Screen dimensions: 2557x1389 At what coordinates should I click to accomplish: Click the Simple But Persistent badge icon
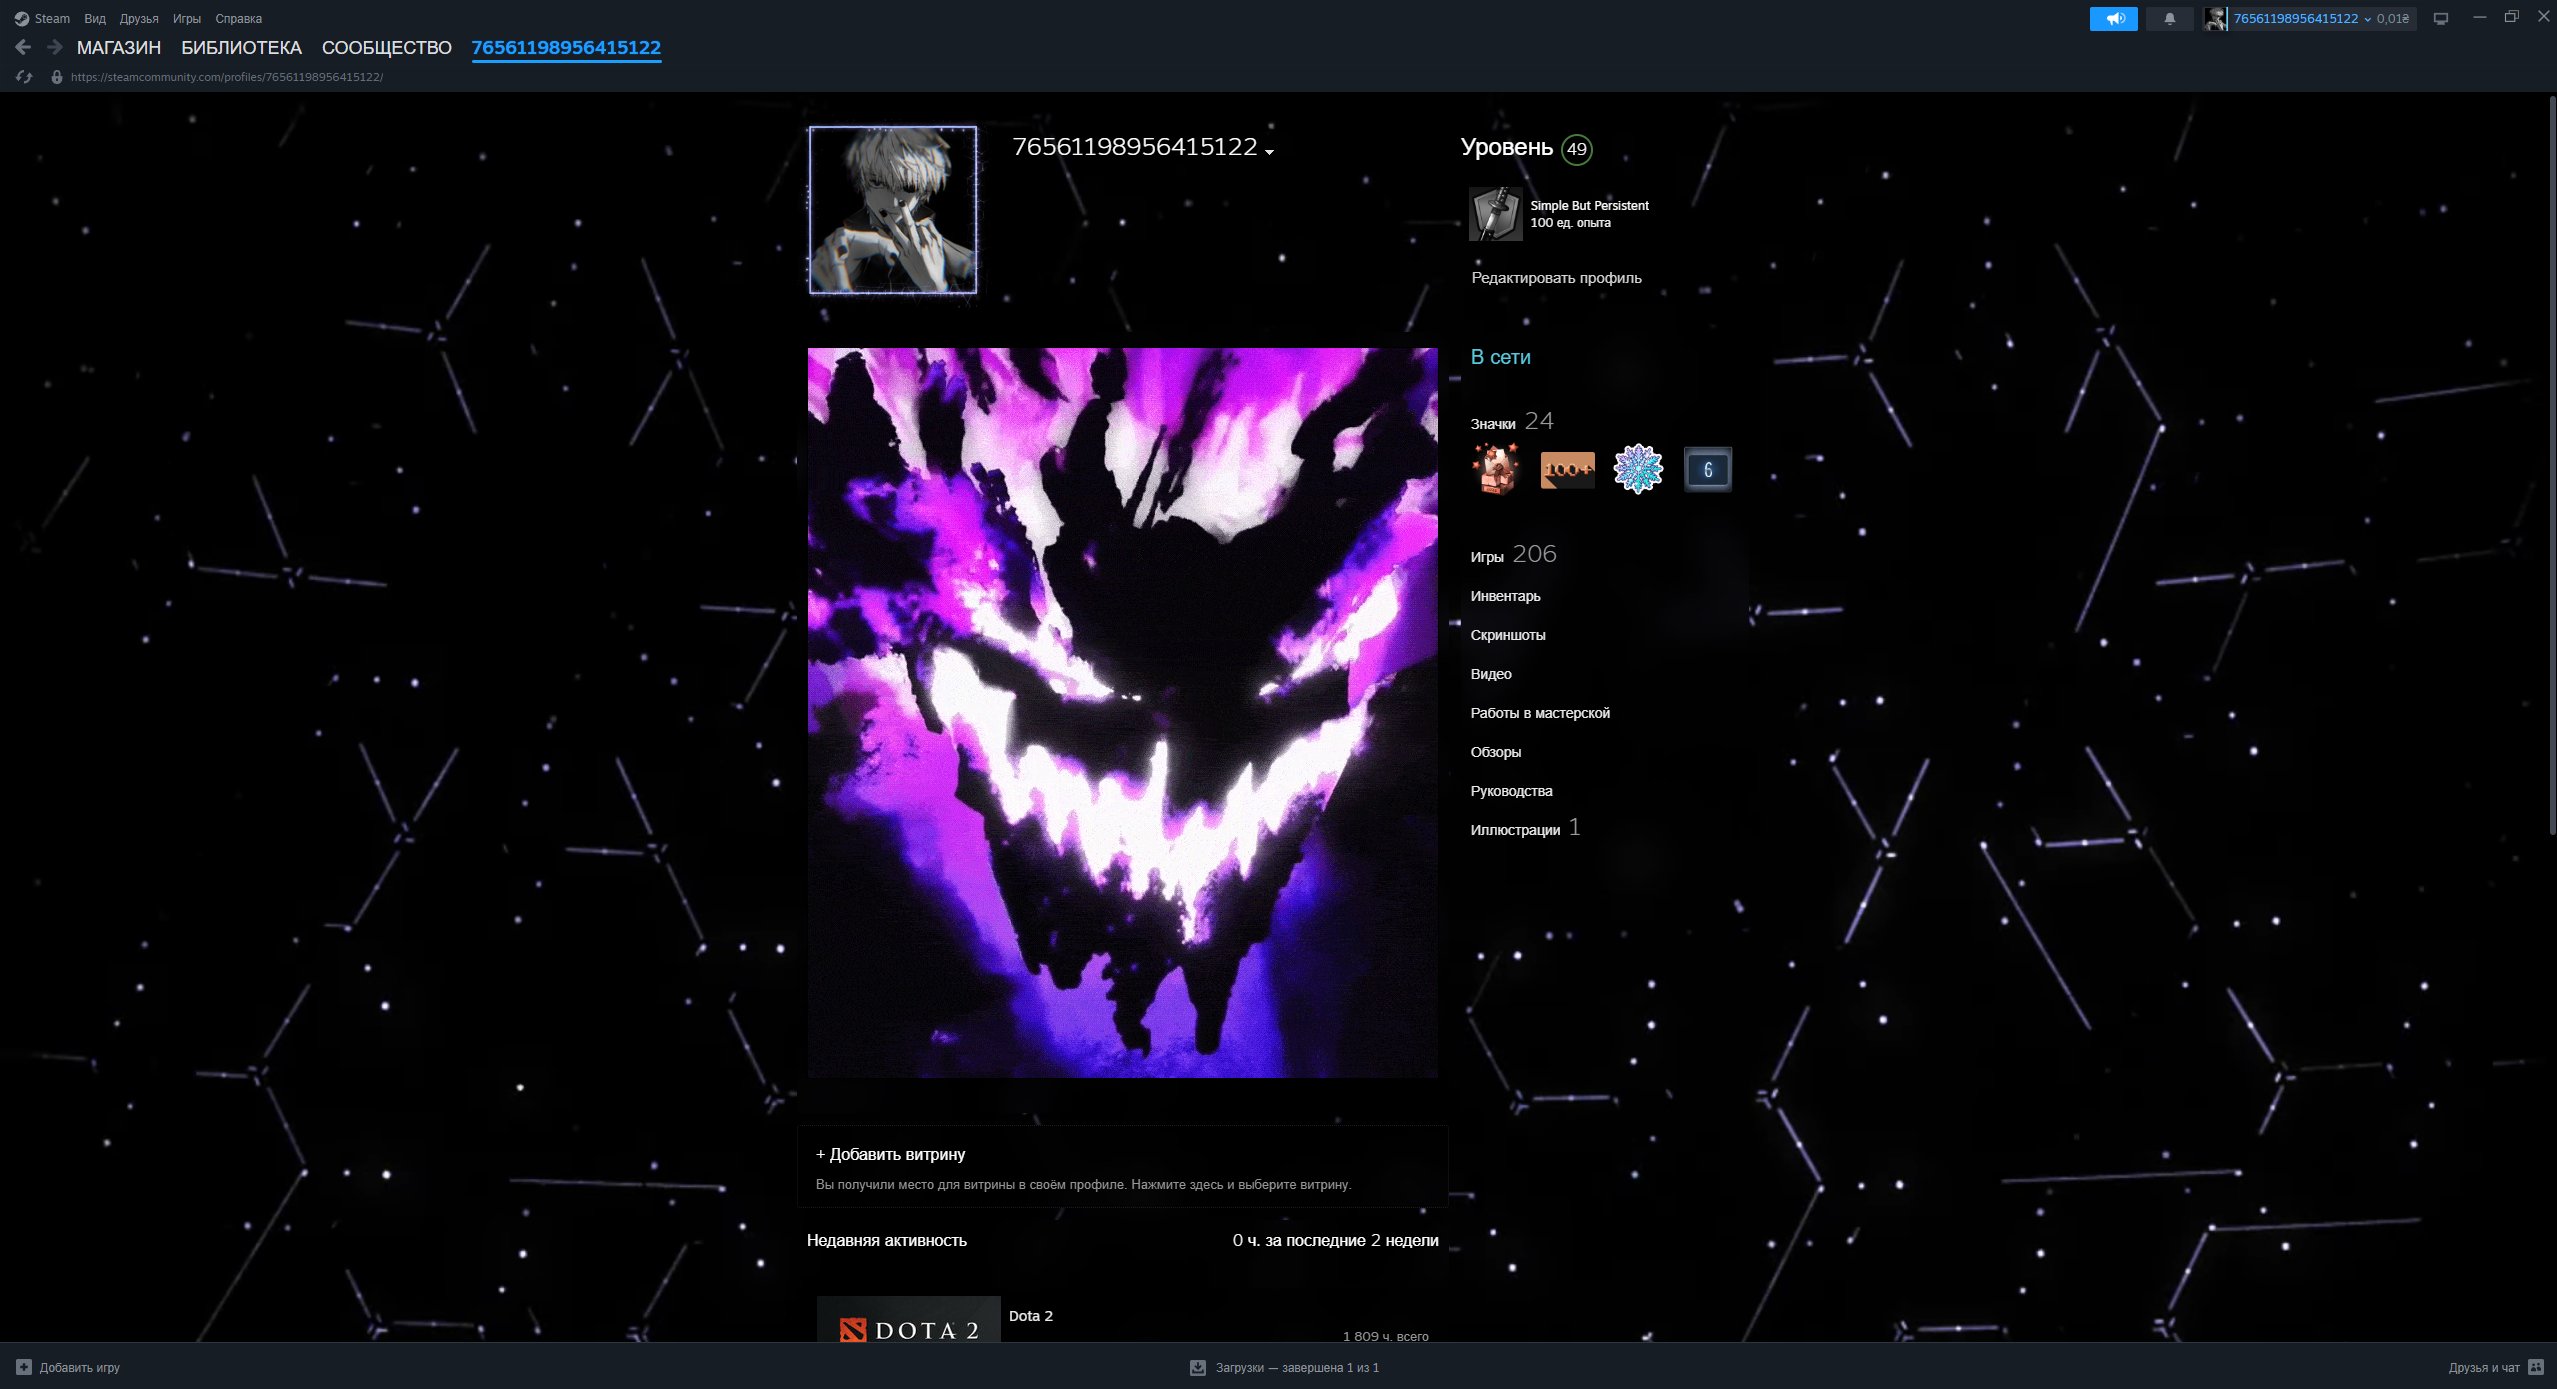1495,213
